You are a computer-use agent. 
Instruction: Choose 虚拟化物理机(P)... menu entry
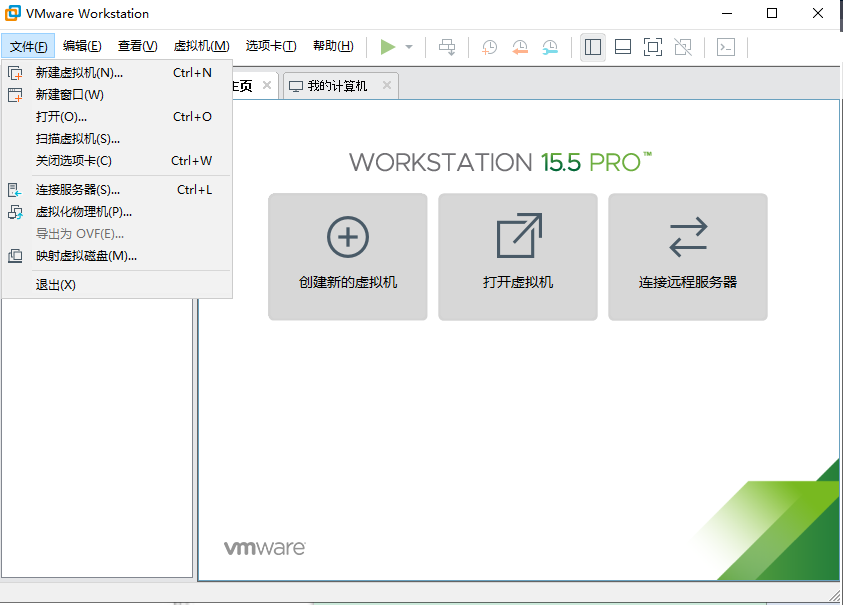pyautogui.click(x=117, y=212)
